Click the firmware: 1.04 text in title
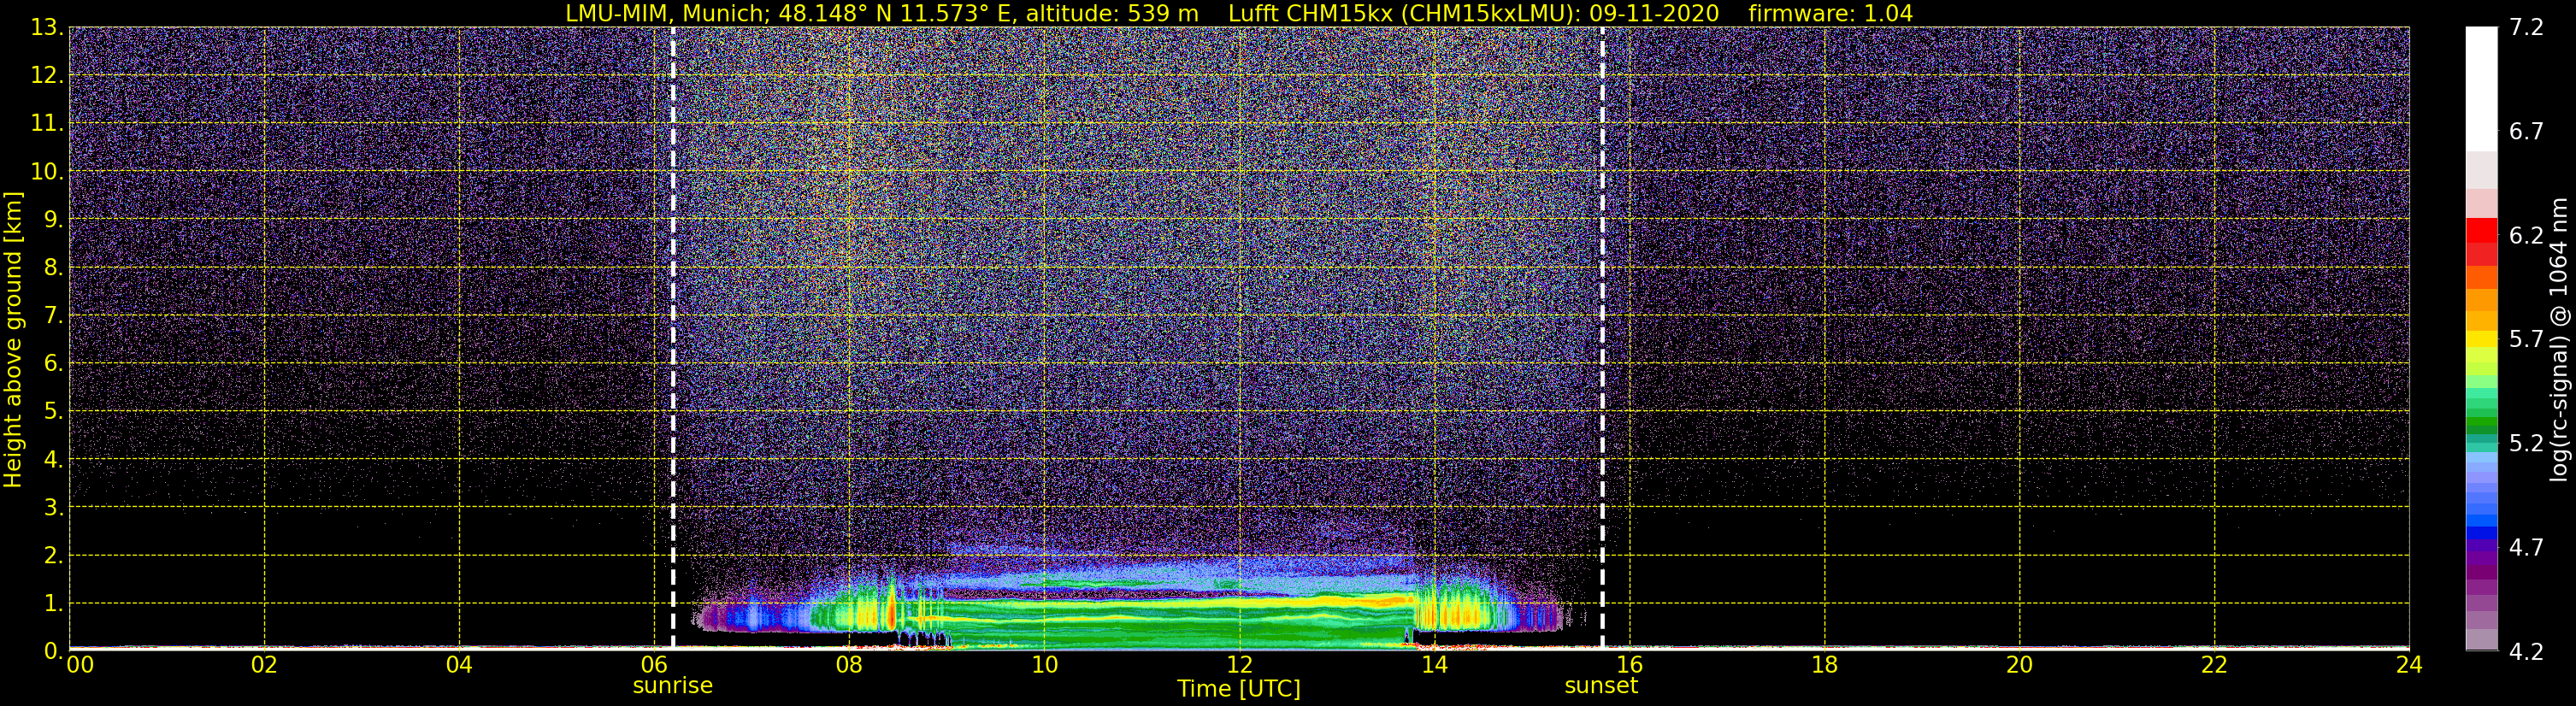The image size is (2576, 706). (1830, 13)
